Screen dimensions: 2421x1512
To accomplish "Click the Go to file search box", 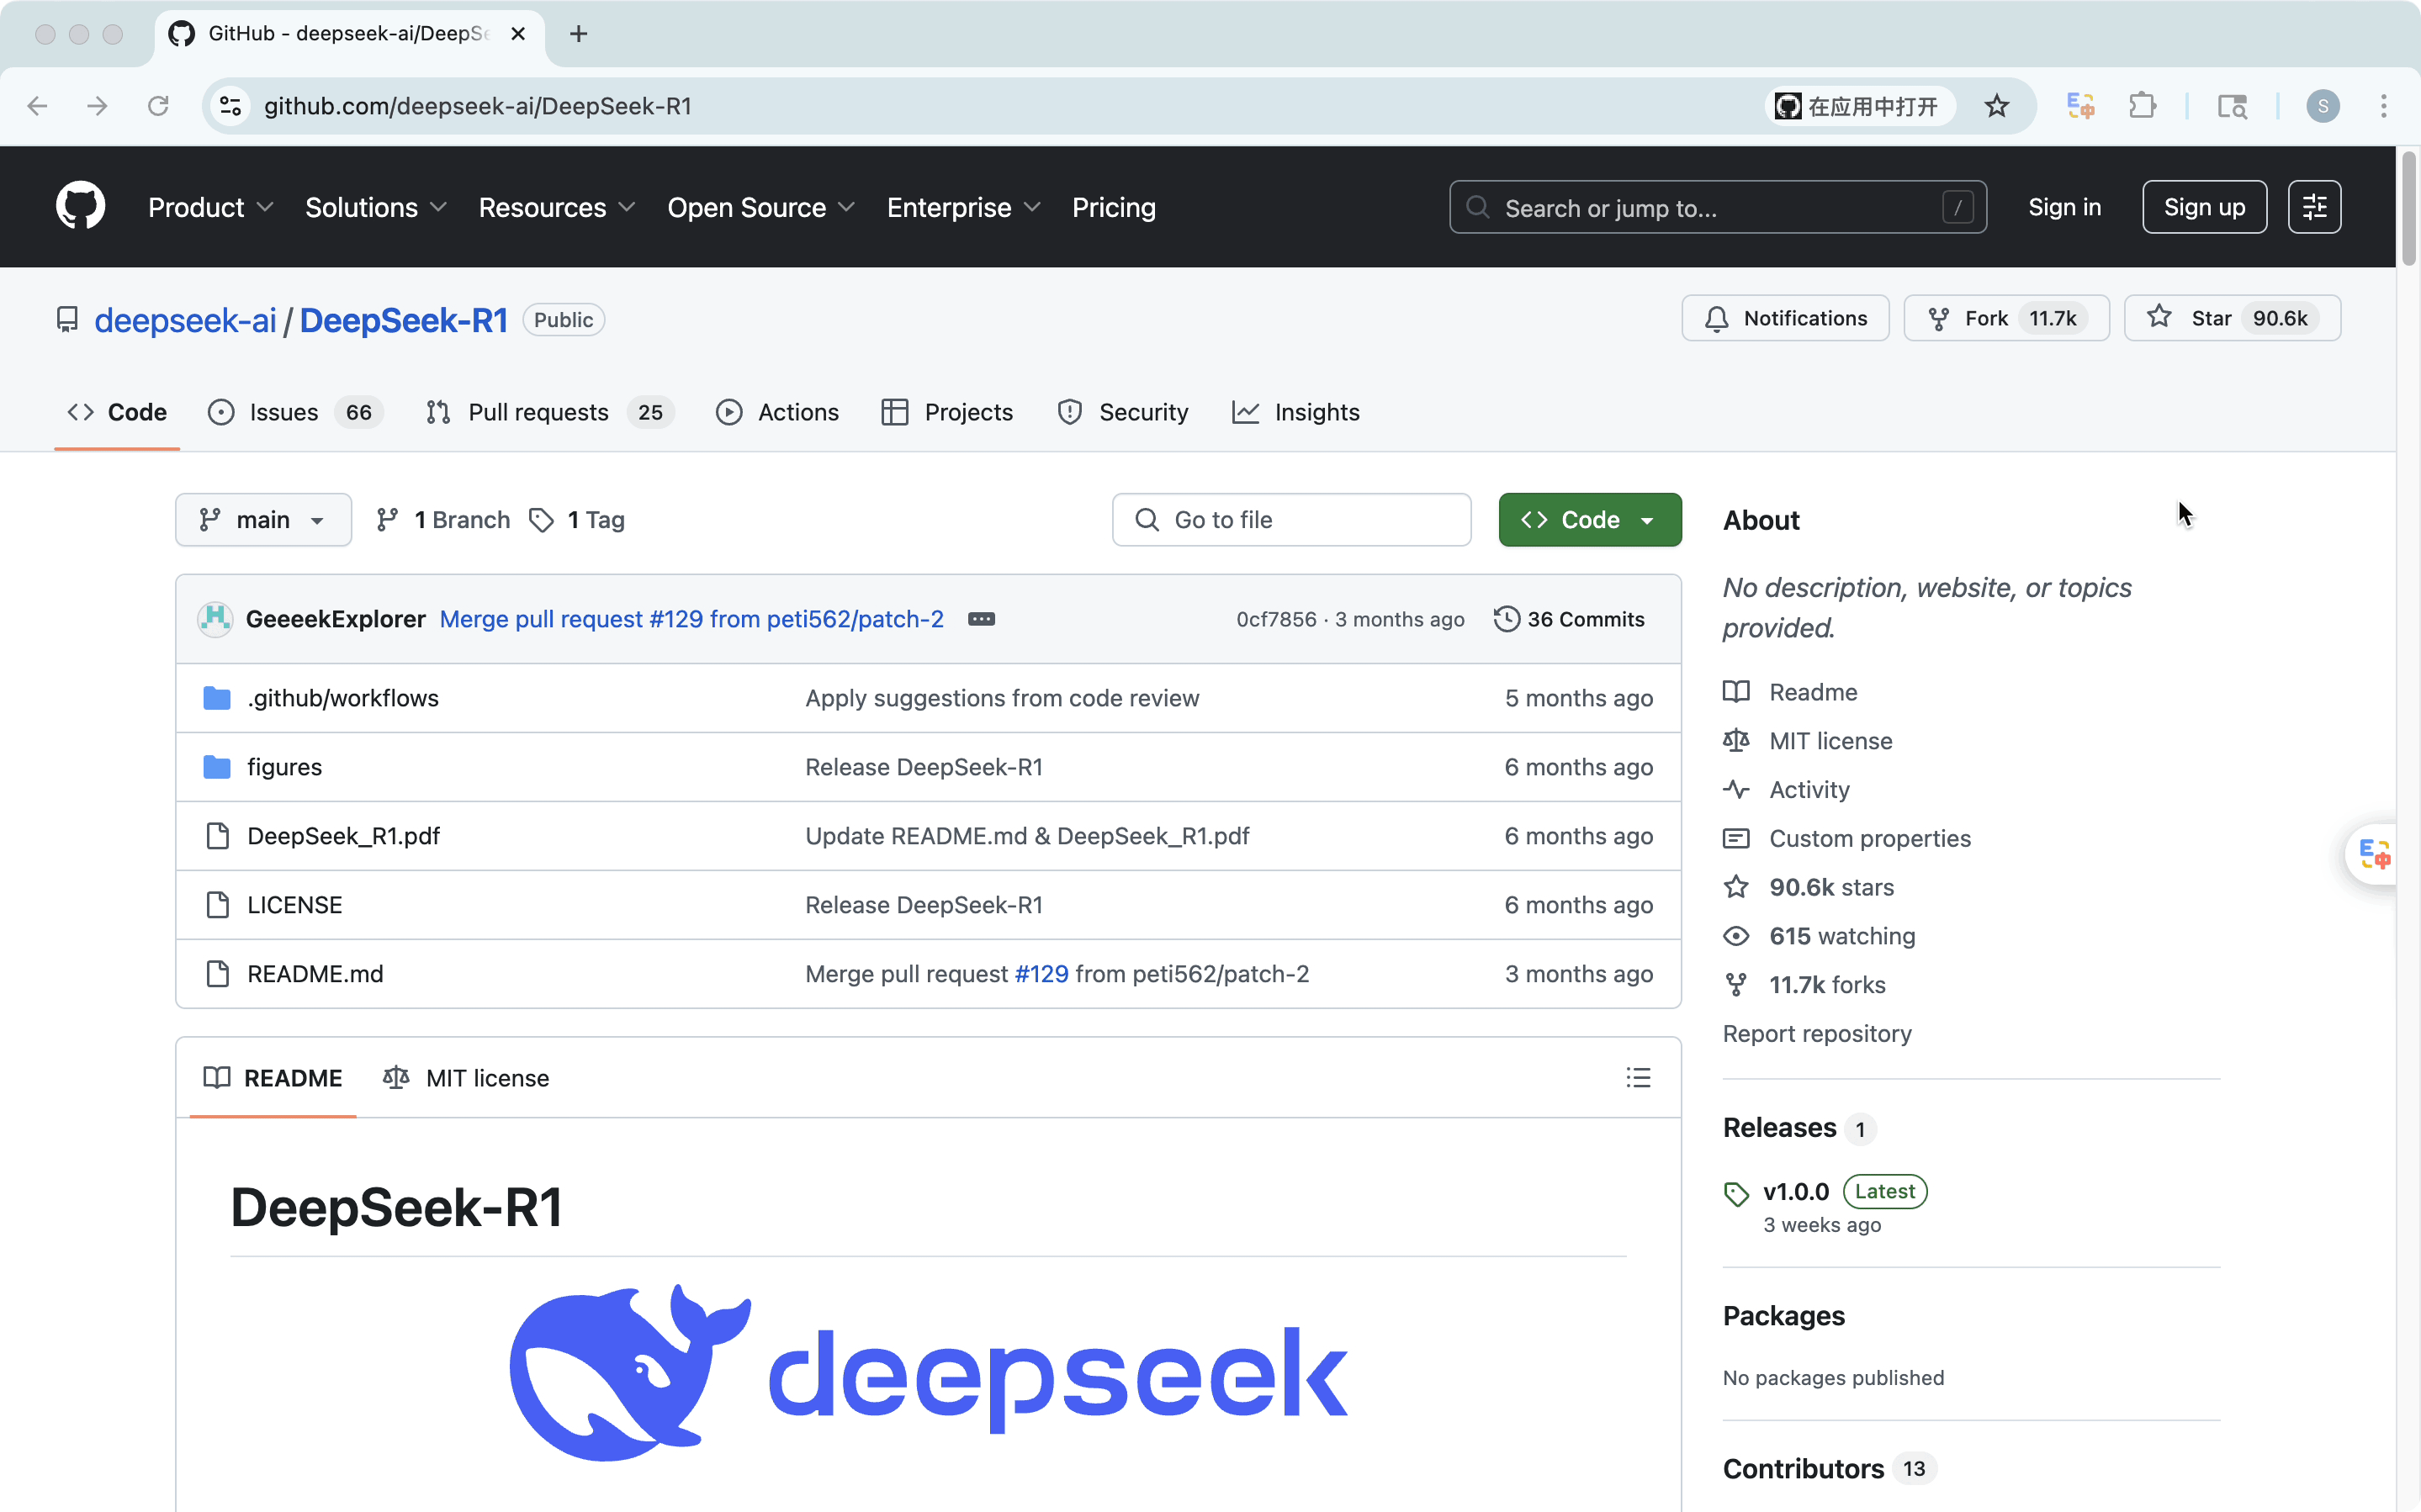I will pyautogui.click(x=1291, y=520).
